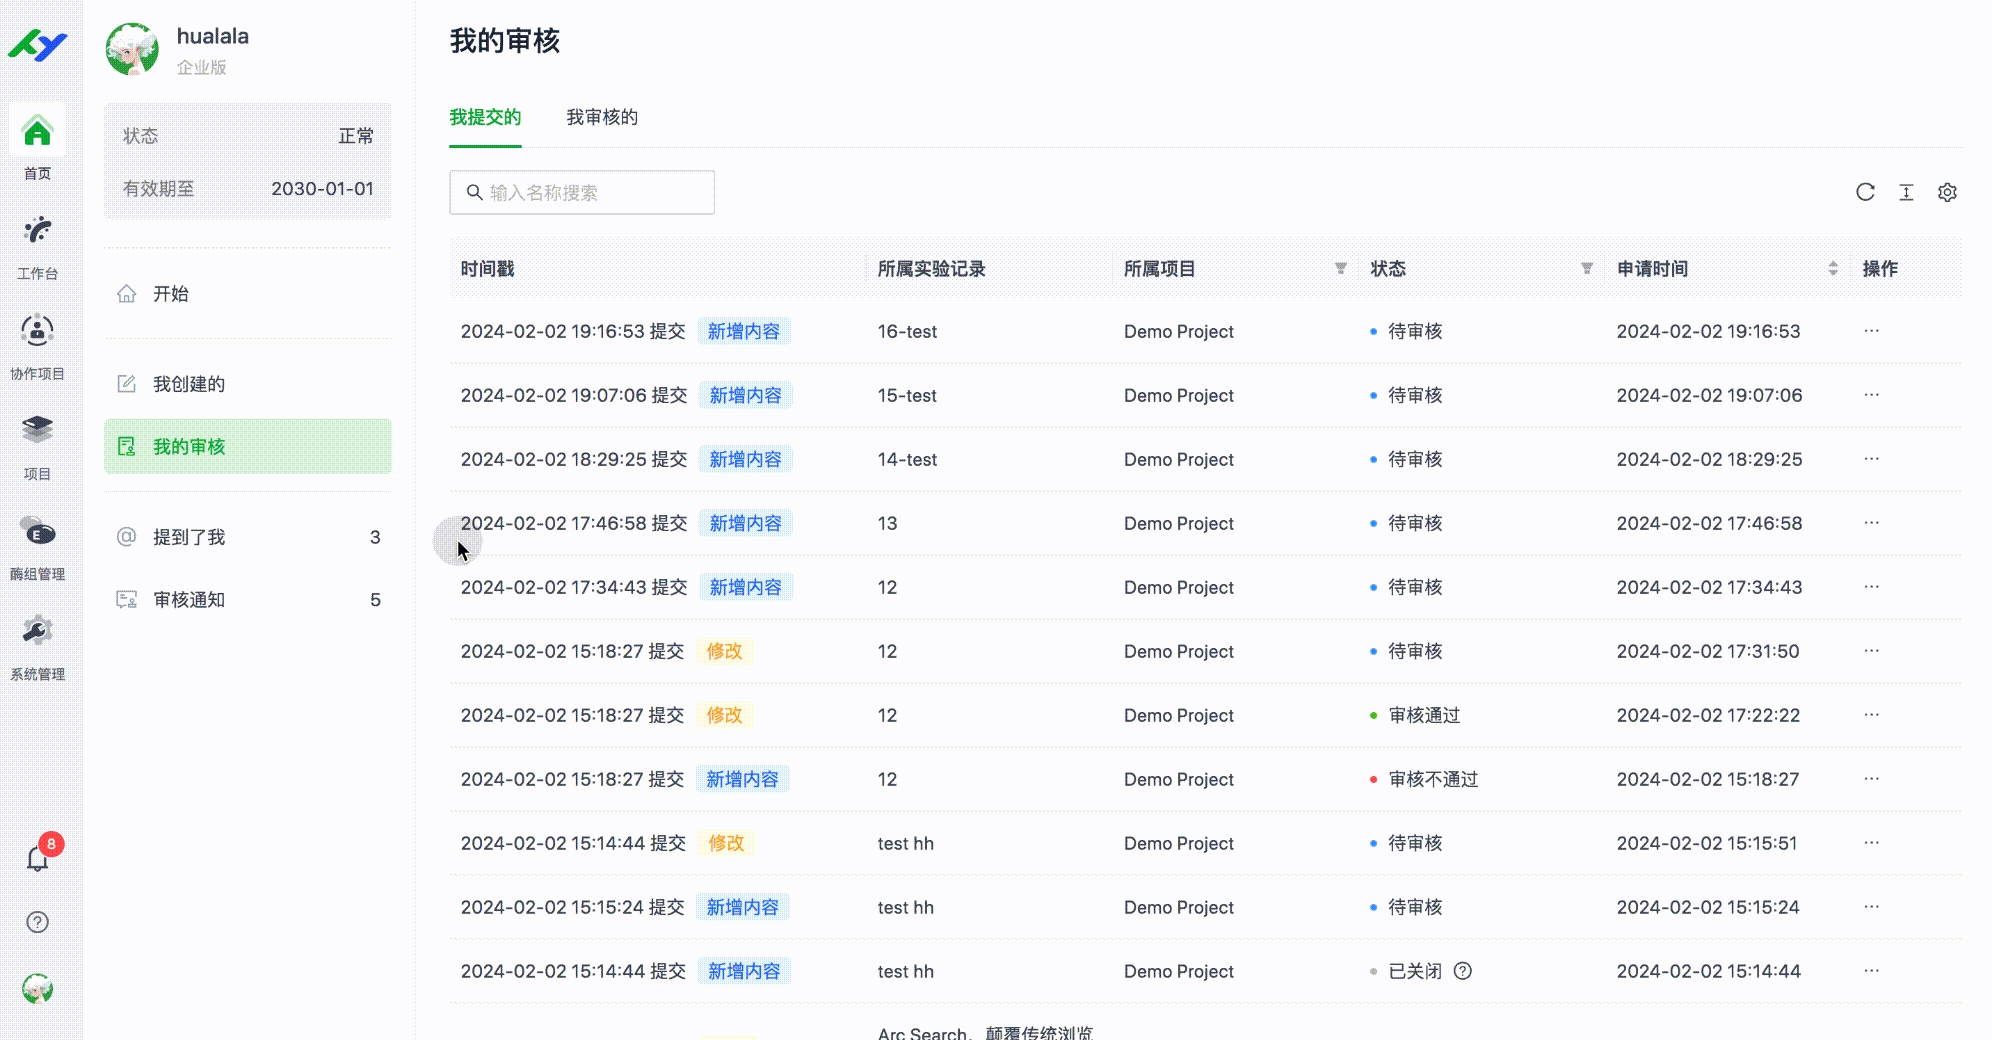Switch to 我审核的 tab

click(x=602, y=118)
